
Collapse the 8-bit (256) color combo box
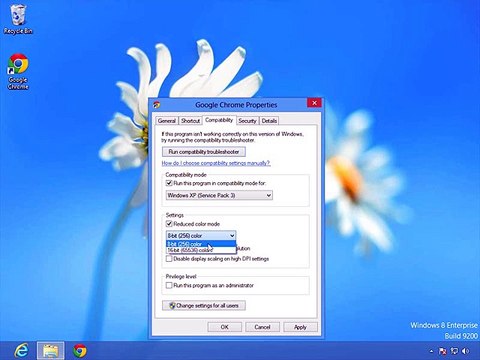[x=201, y=235]
